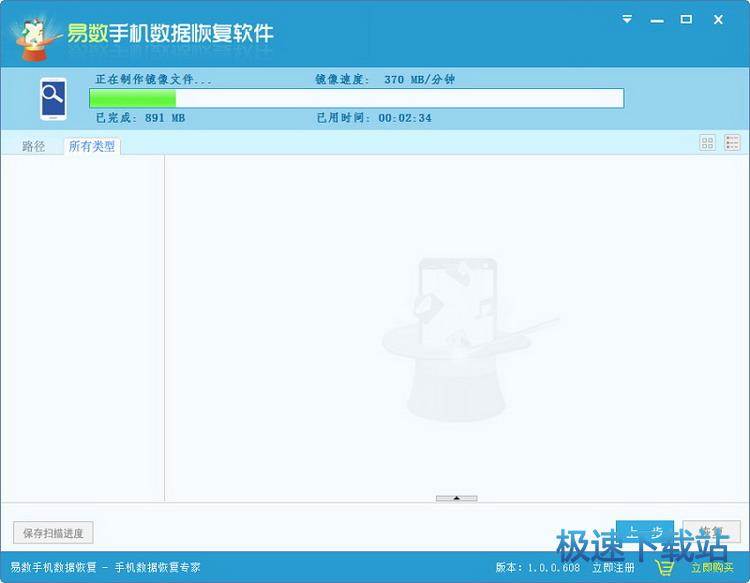The width and height of the screenshot is (750, 583).
Task: Open the 立即购买 link
Action: pos(712,568)
